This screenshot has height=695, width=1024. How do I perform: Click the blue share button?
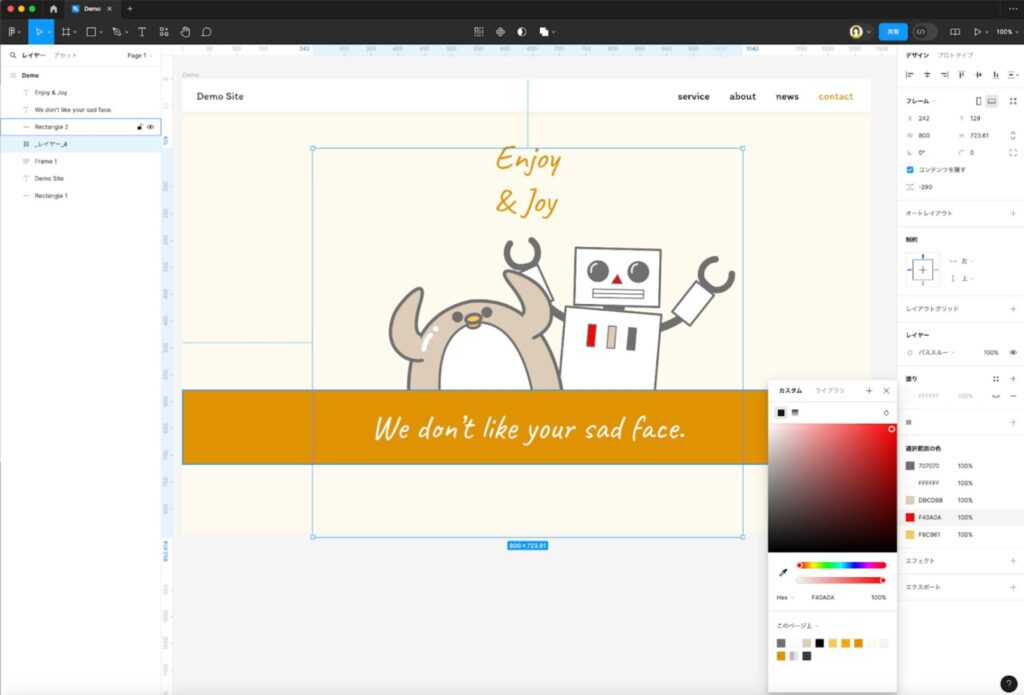coord(893,31)
